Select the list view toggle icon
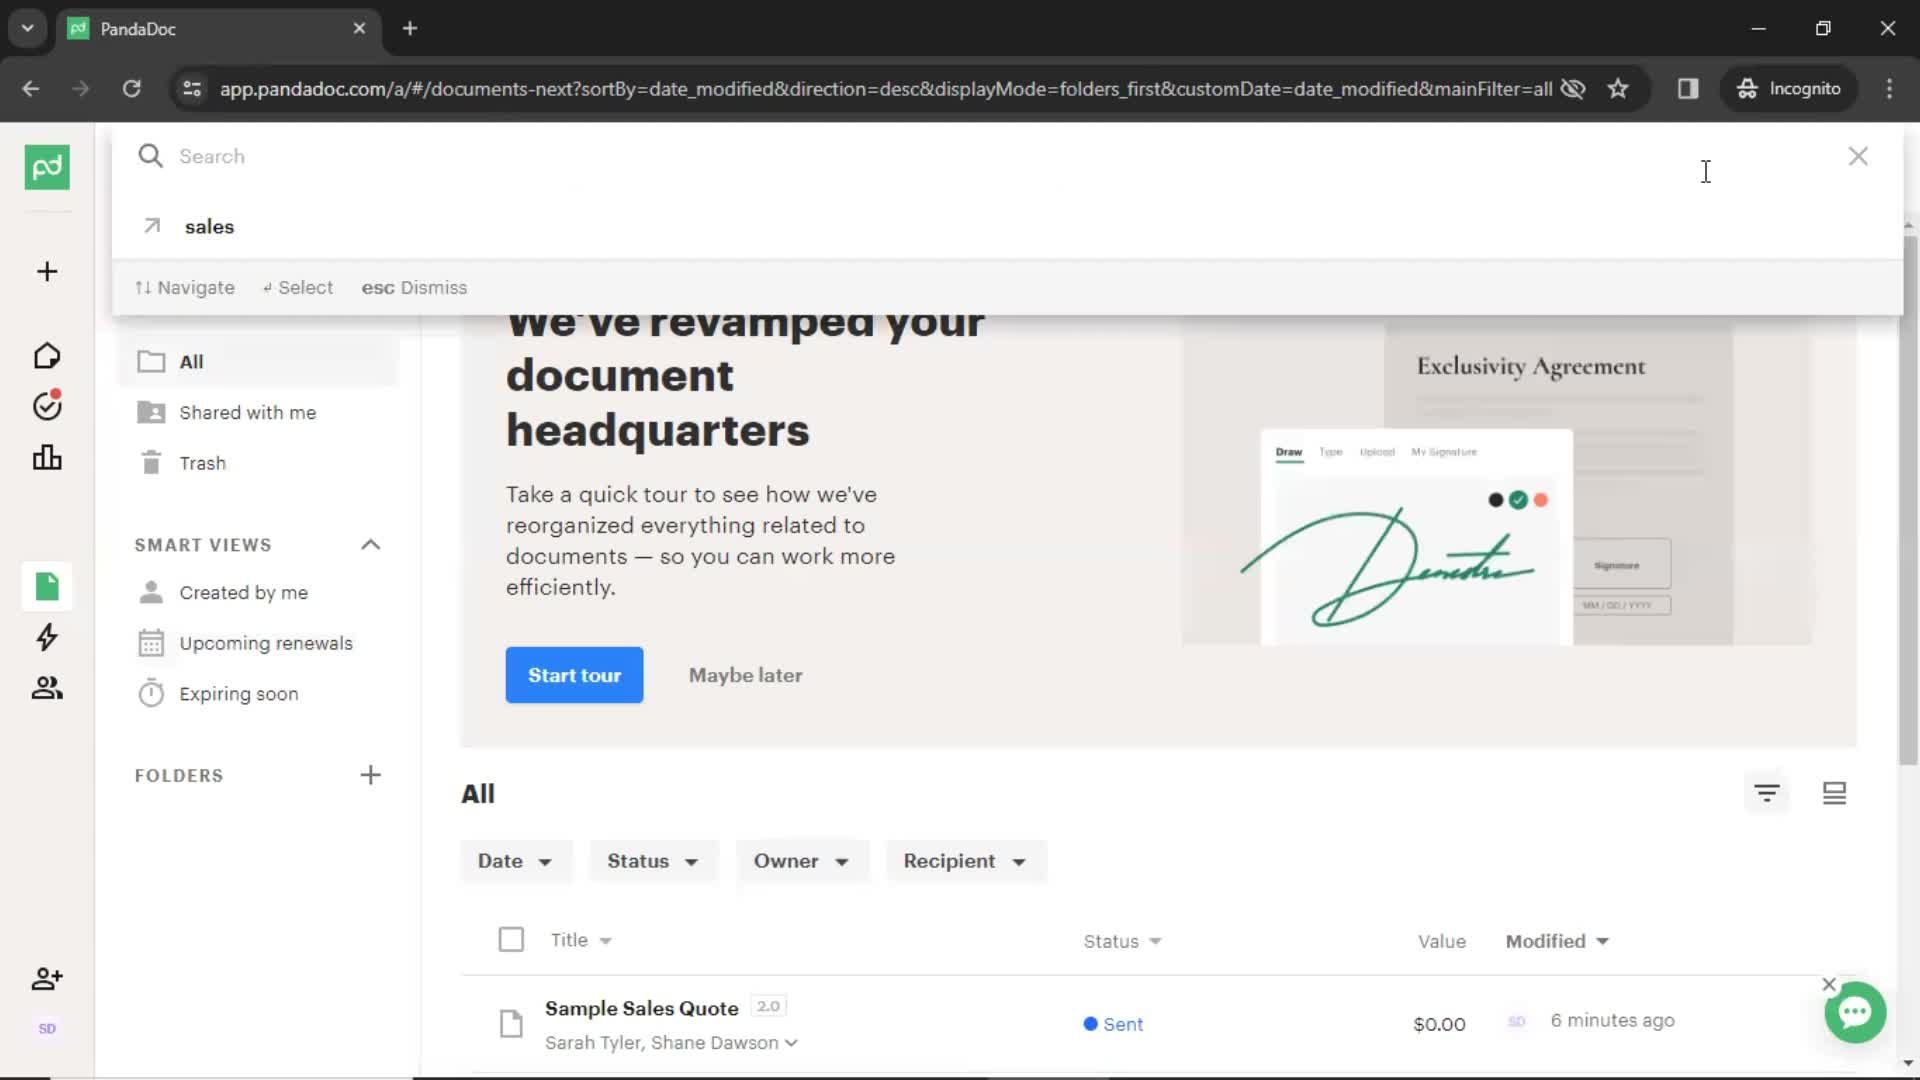The image size is (1920, 1080). click(1837, 793)
